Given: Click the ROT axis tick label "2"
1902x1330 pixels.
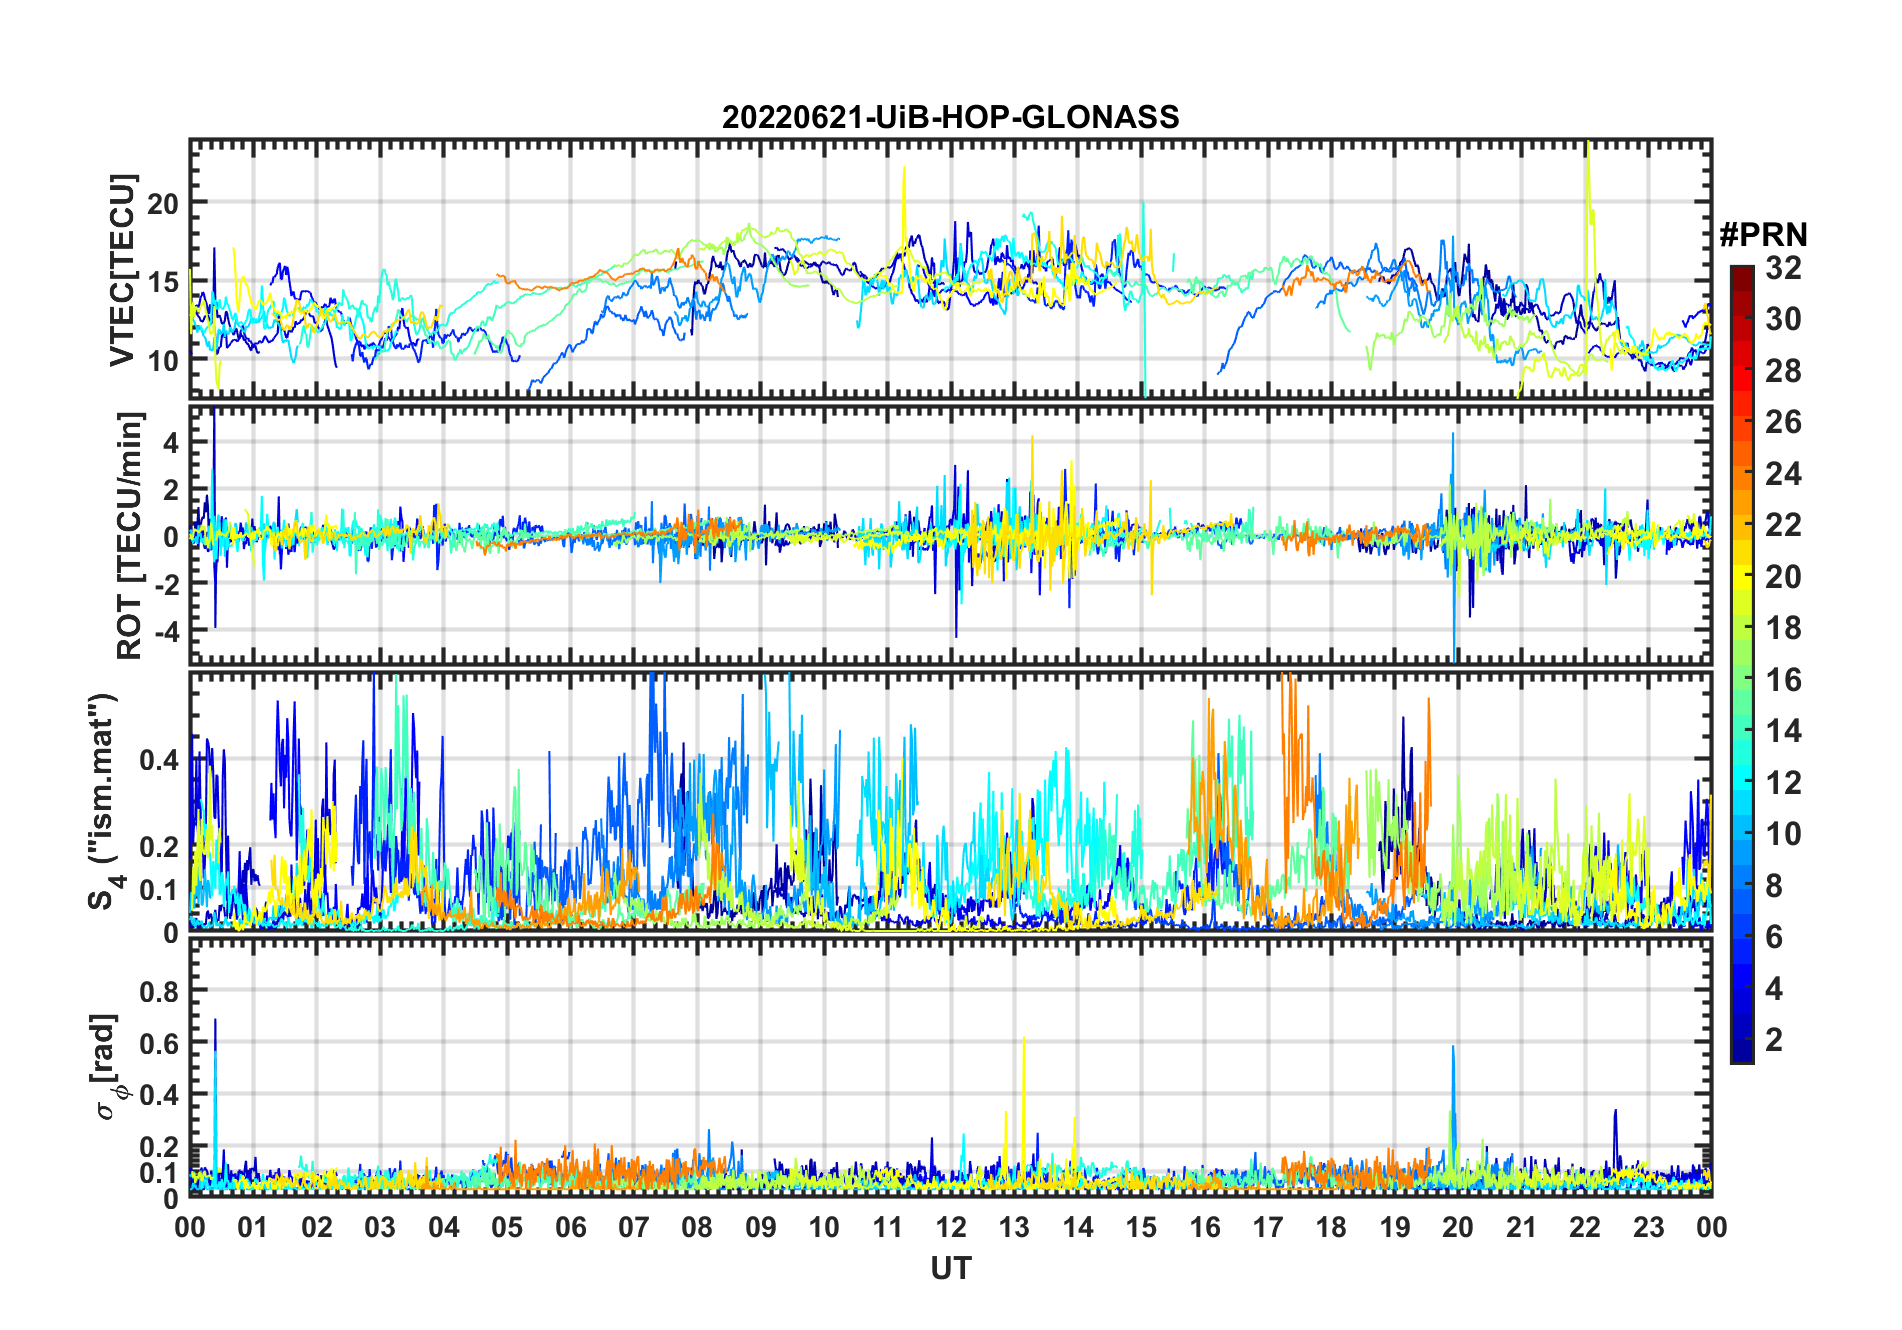Looking at the screenshot, I should [171, 489].
